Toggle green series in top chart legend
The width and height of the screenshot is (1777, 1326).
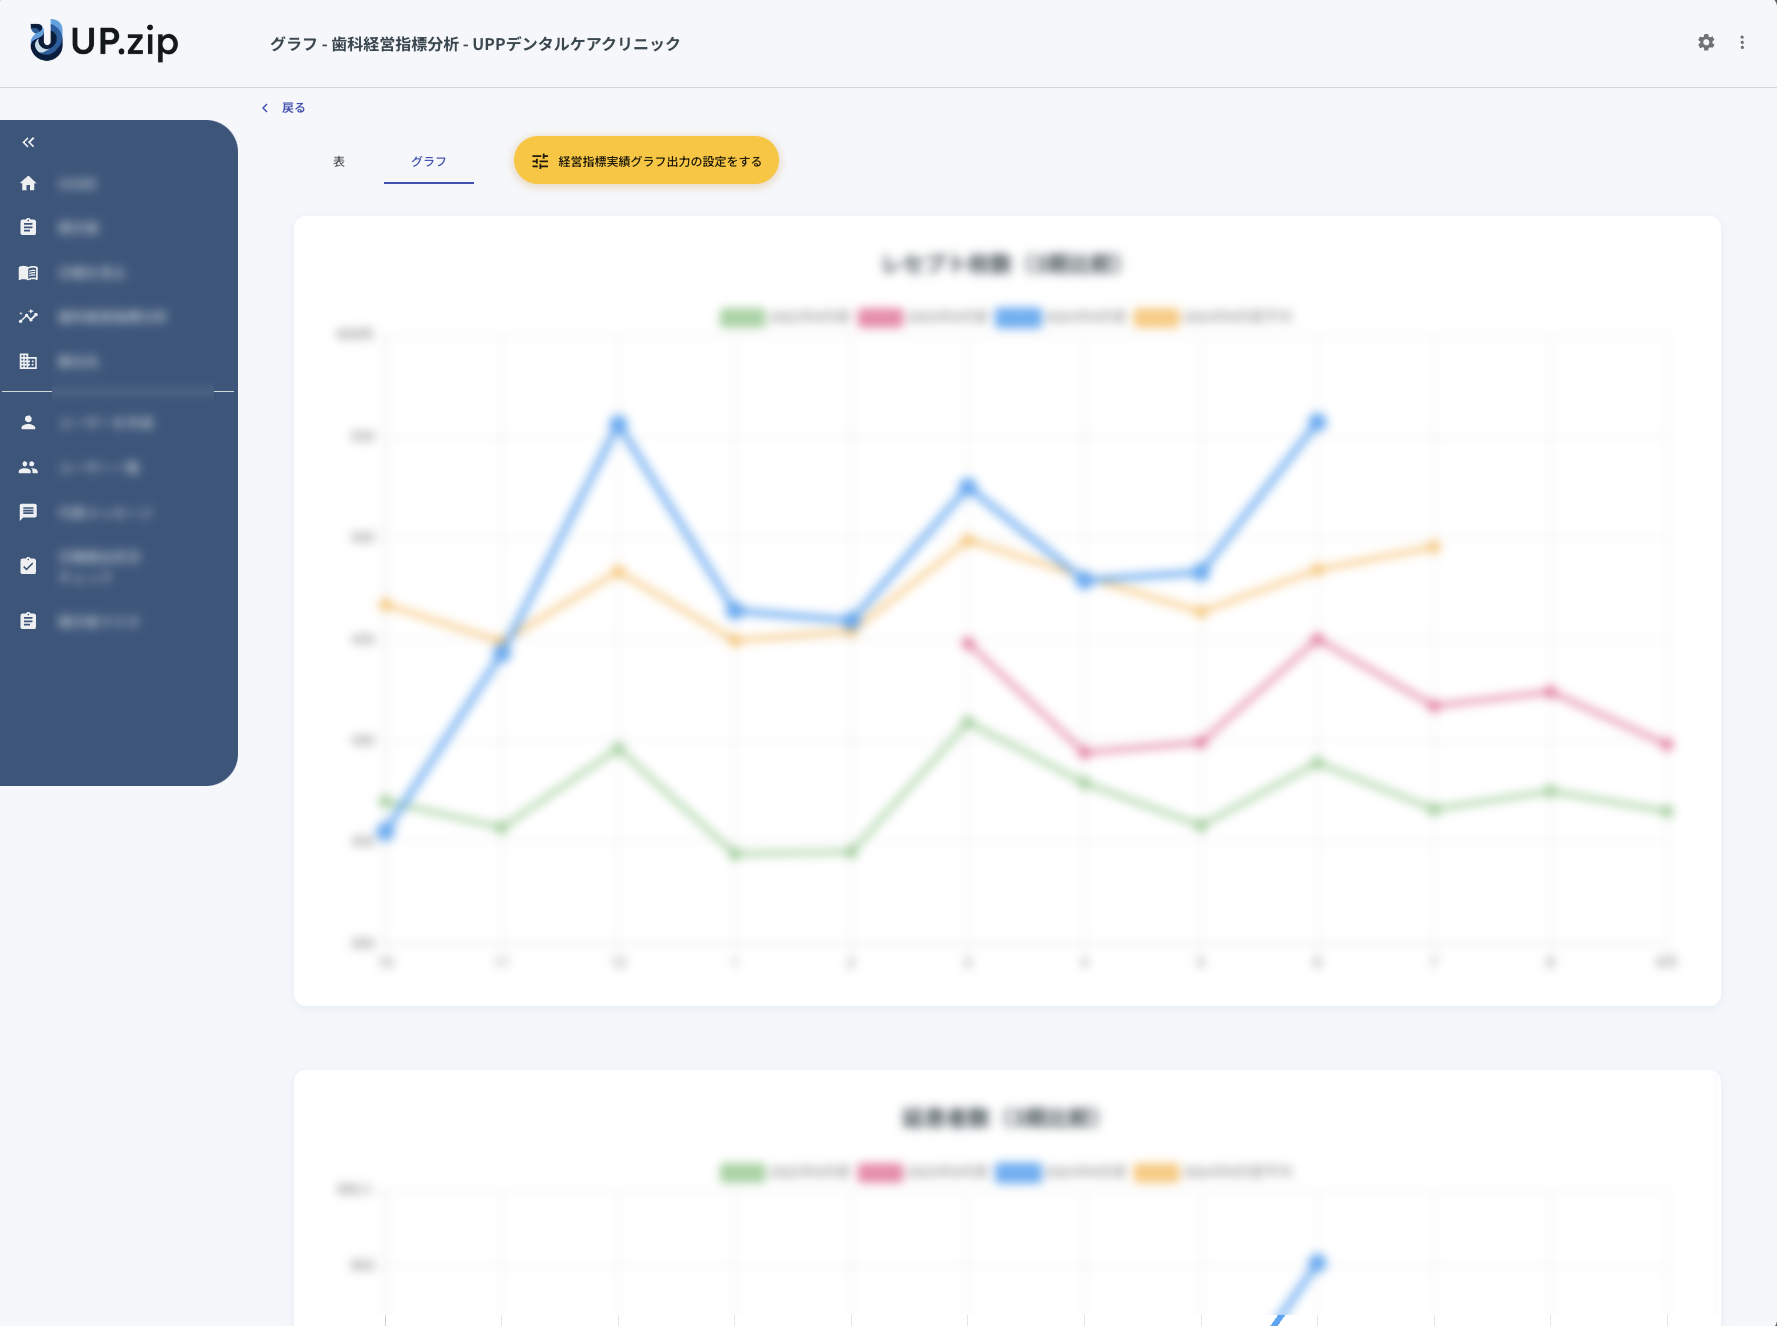(742, 318)
